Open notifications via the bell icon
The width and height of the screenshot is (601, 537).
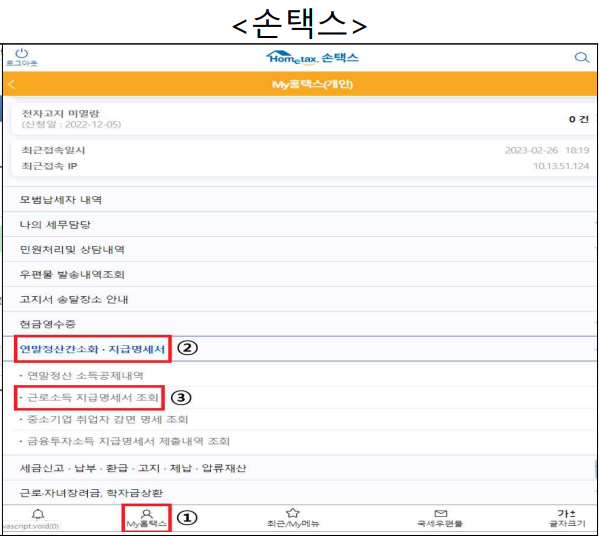pos(38,515)
